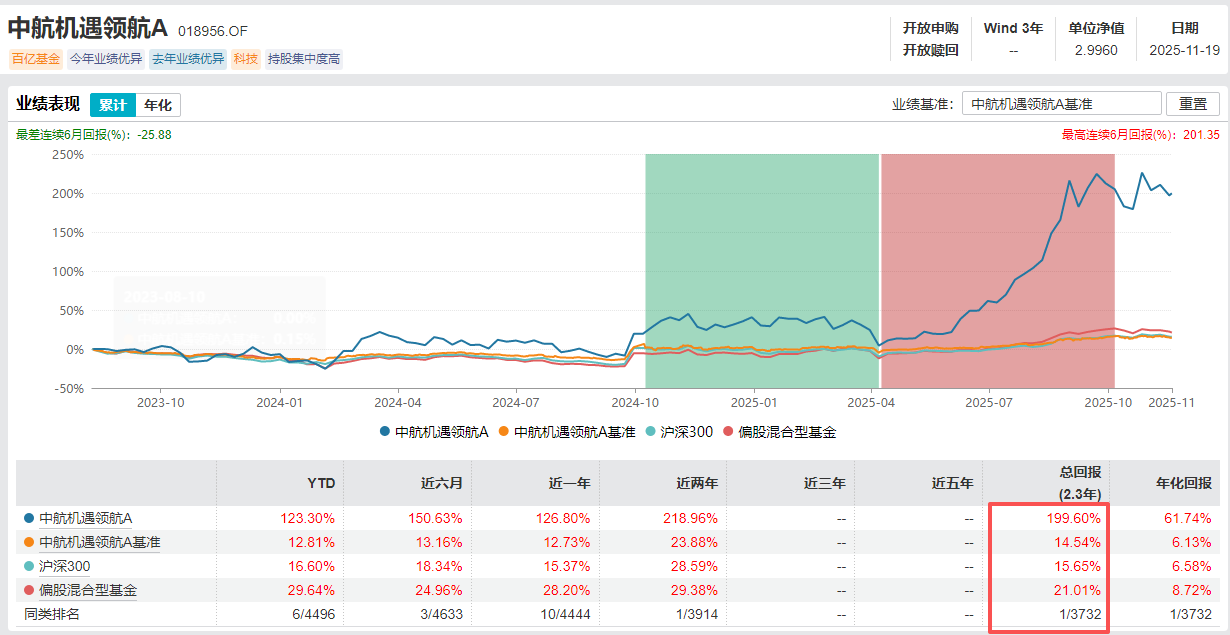The height and width of the screenshot is (635, 1230).
Task: Click the 重置 button
Action: coord(1195,103)
